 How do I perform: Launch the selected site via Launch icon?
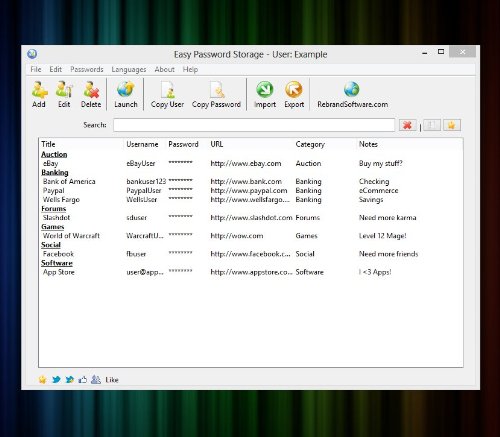coord(126,89)
